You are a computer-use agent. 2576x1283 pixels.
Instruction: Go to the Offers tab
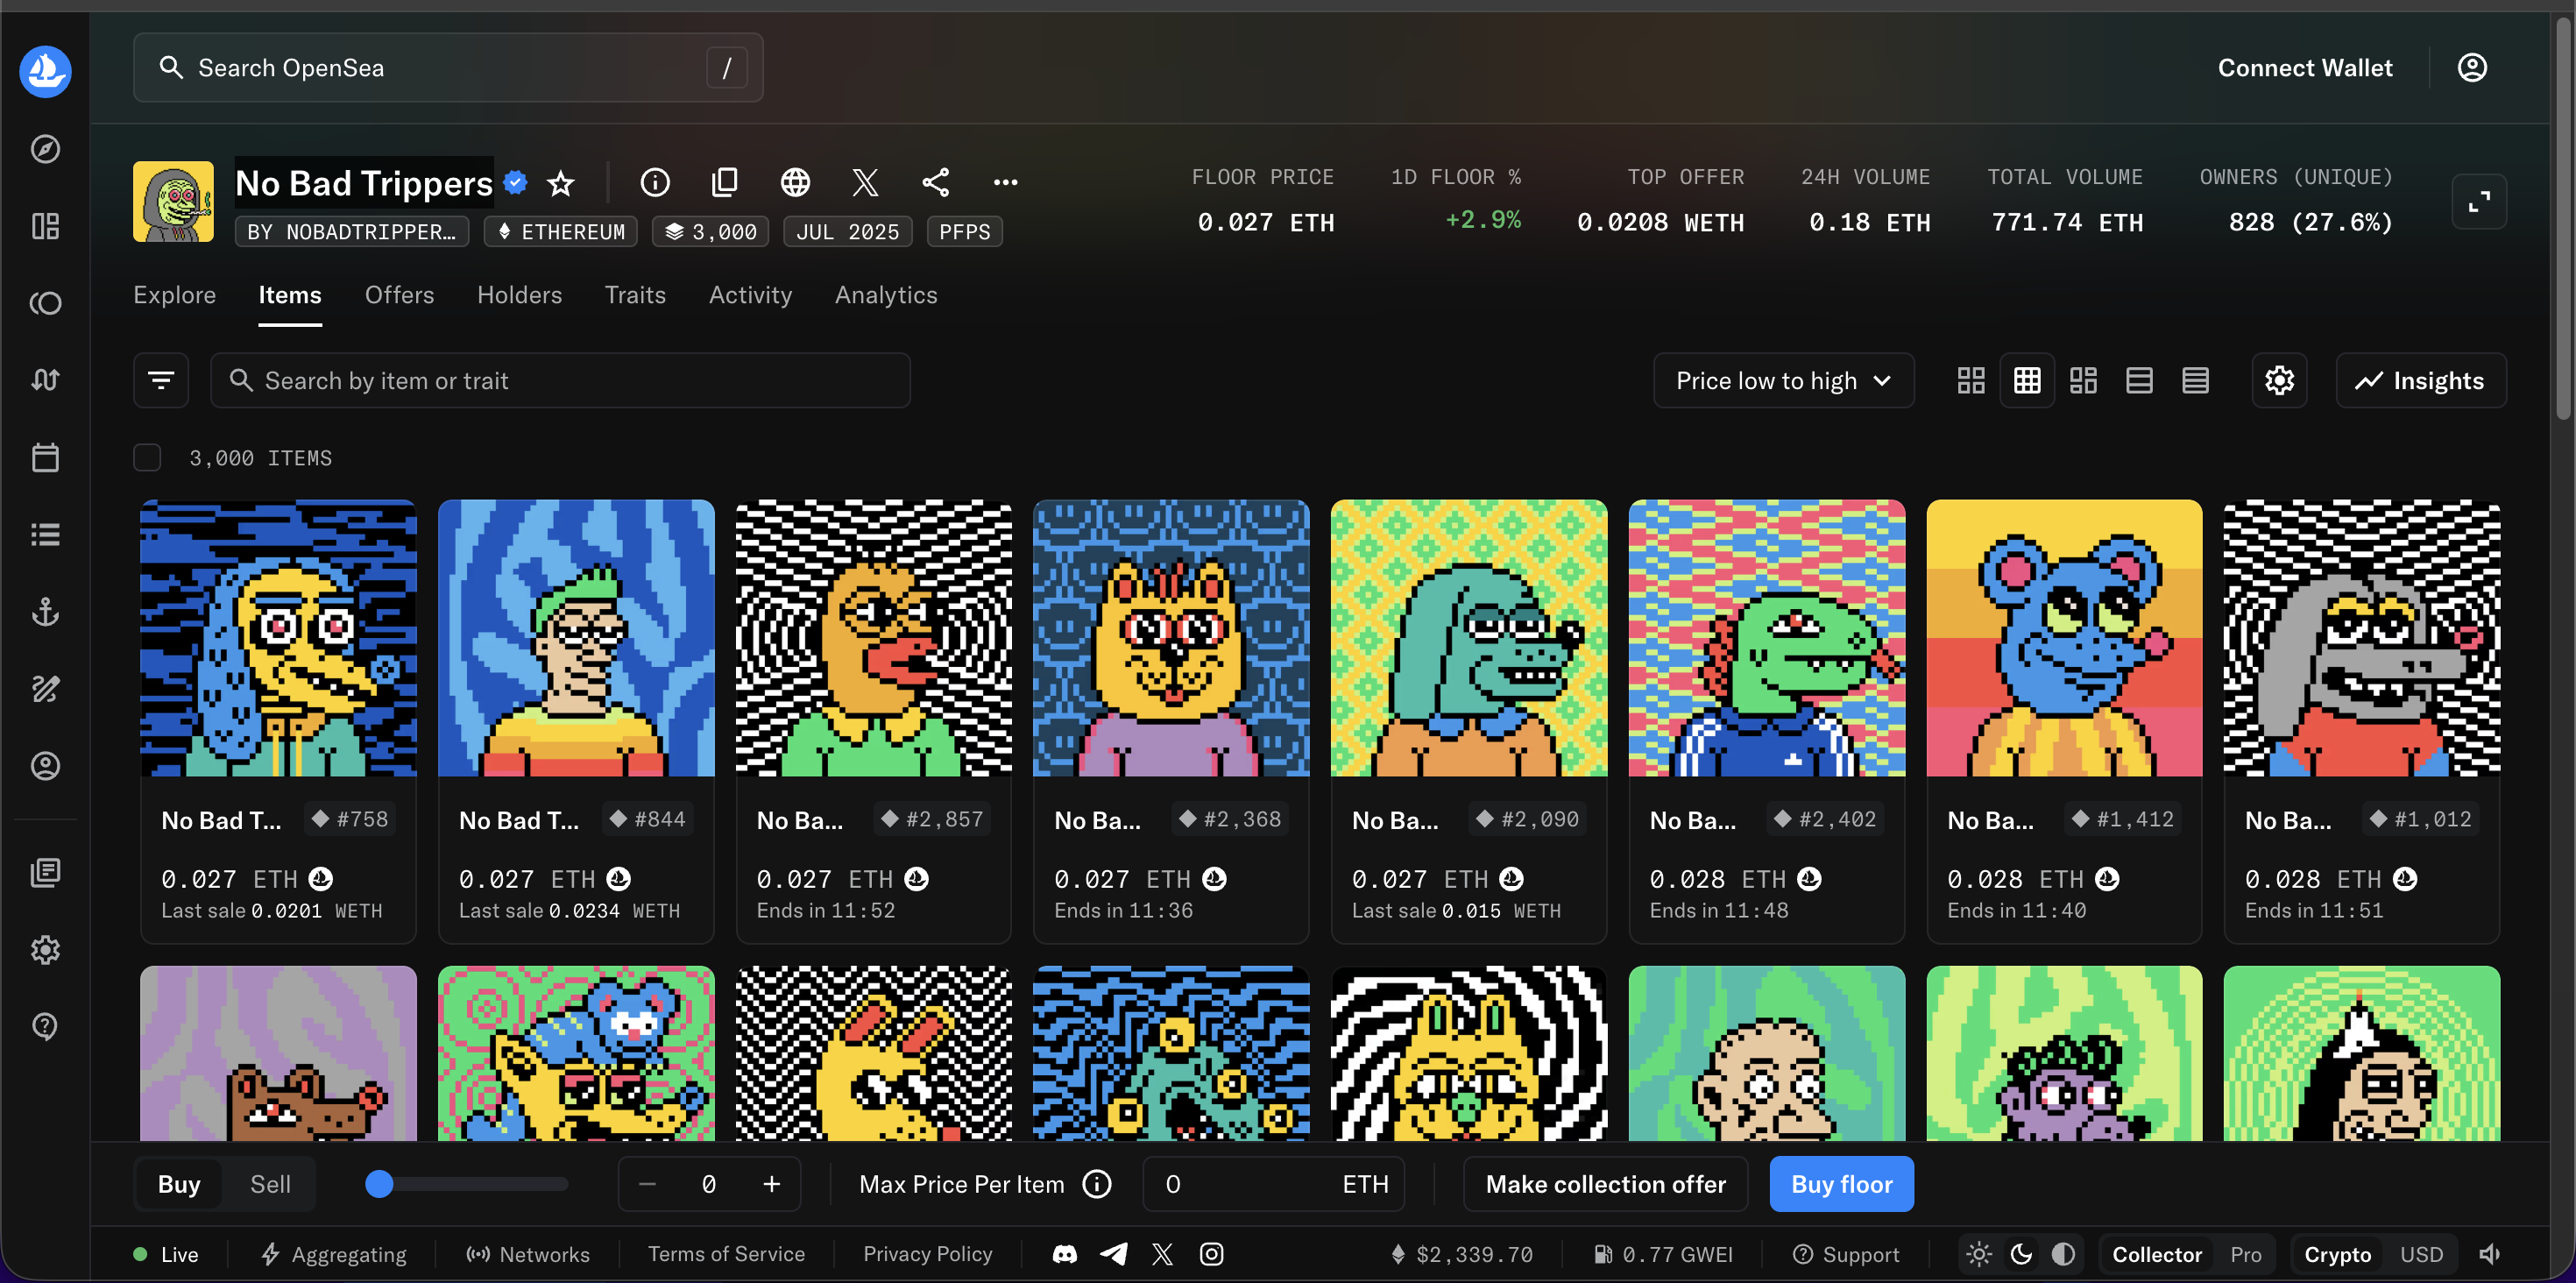click(x=399, y=295)
